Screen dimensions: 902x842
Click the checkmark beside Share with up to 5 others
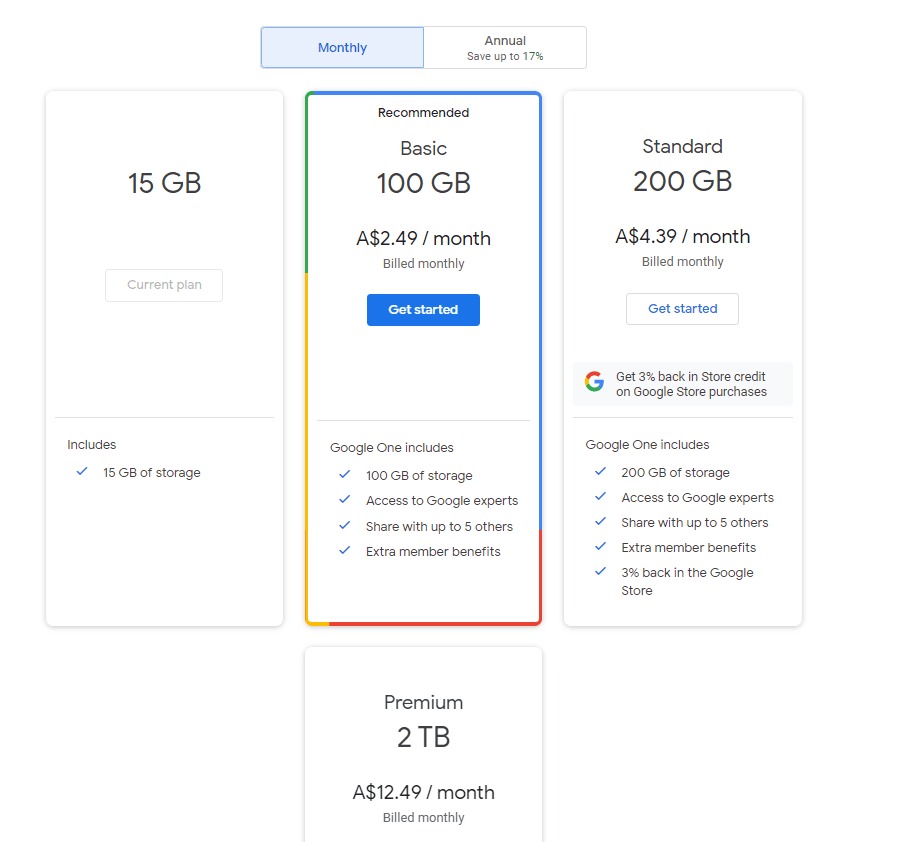(x=345, y=525)
